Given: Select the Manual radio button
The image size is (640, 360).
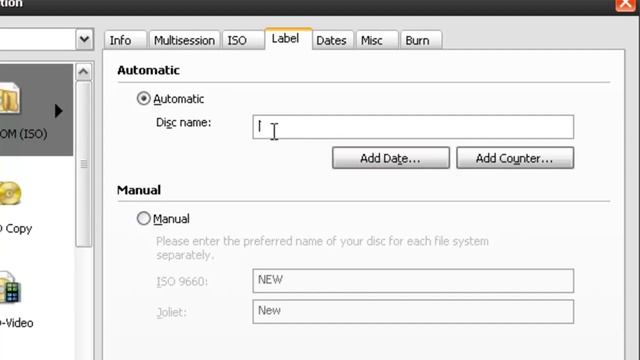Looking at the screenshot, I should (143, 218).
